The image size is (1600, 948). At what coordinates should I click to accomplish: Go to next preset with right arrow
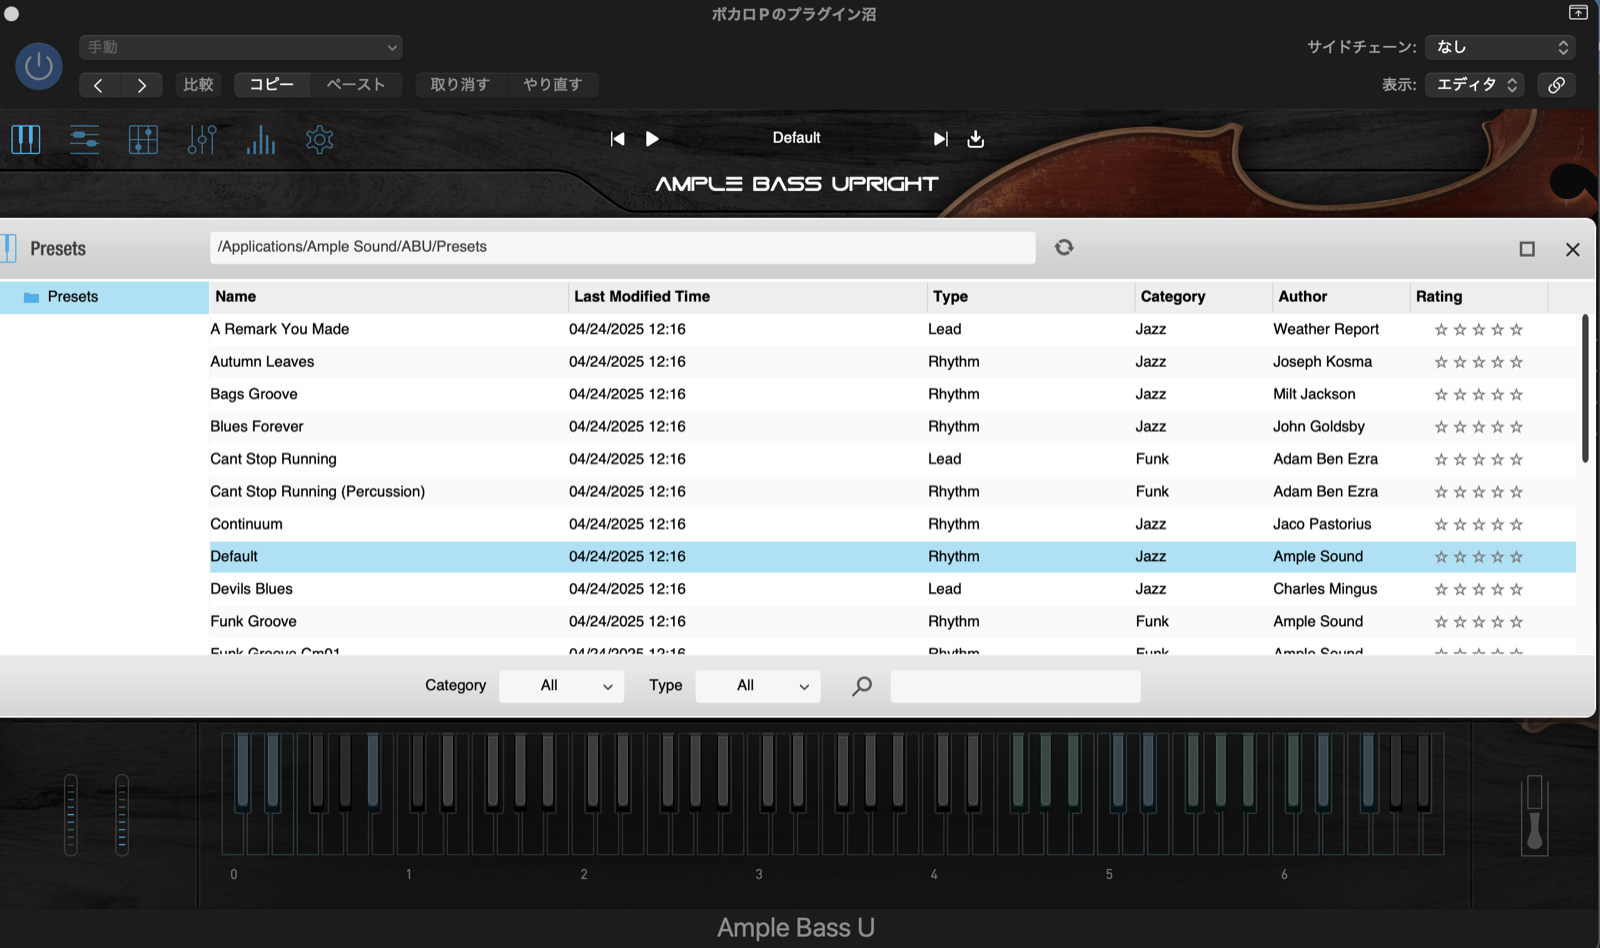click(x=142, y=85)
